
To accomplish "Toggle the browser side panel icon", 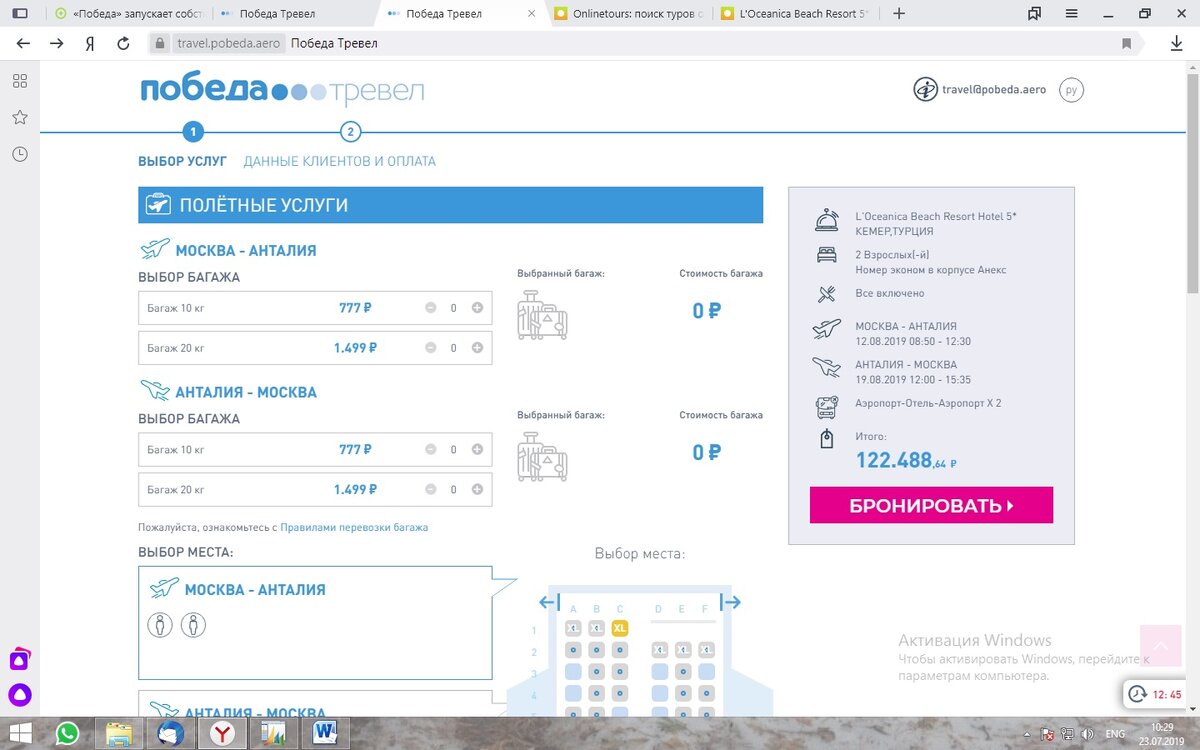I will [20, 14].
